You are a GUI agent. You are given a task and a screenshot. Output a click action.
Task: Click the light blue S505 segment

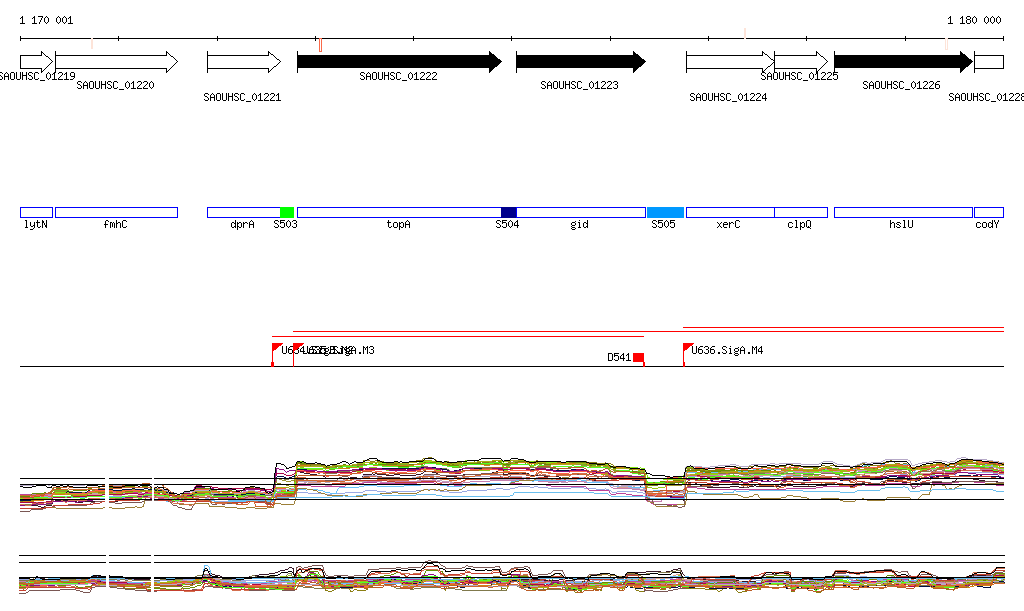click(x=665, y=212)
